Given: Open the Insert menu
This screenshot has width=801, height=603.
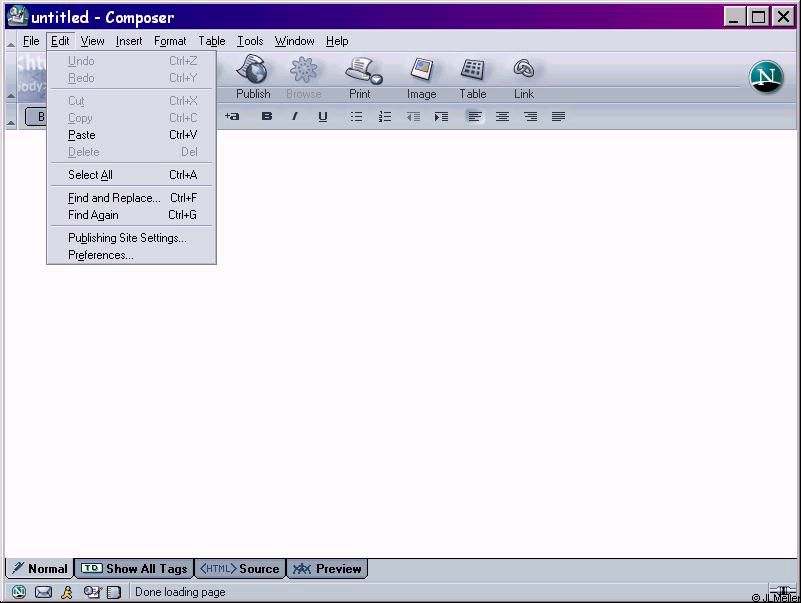Looking at the screenshot, I should [129, 41].
